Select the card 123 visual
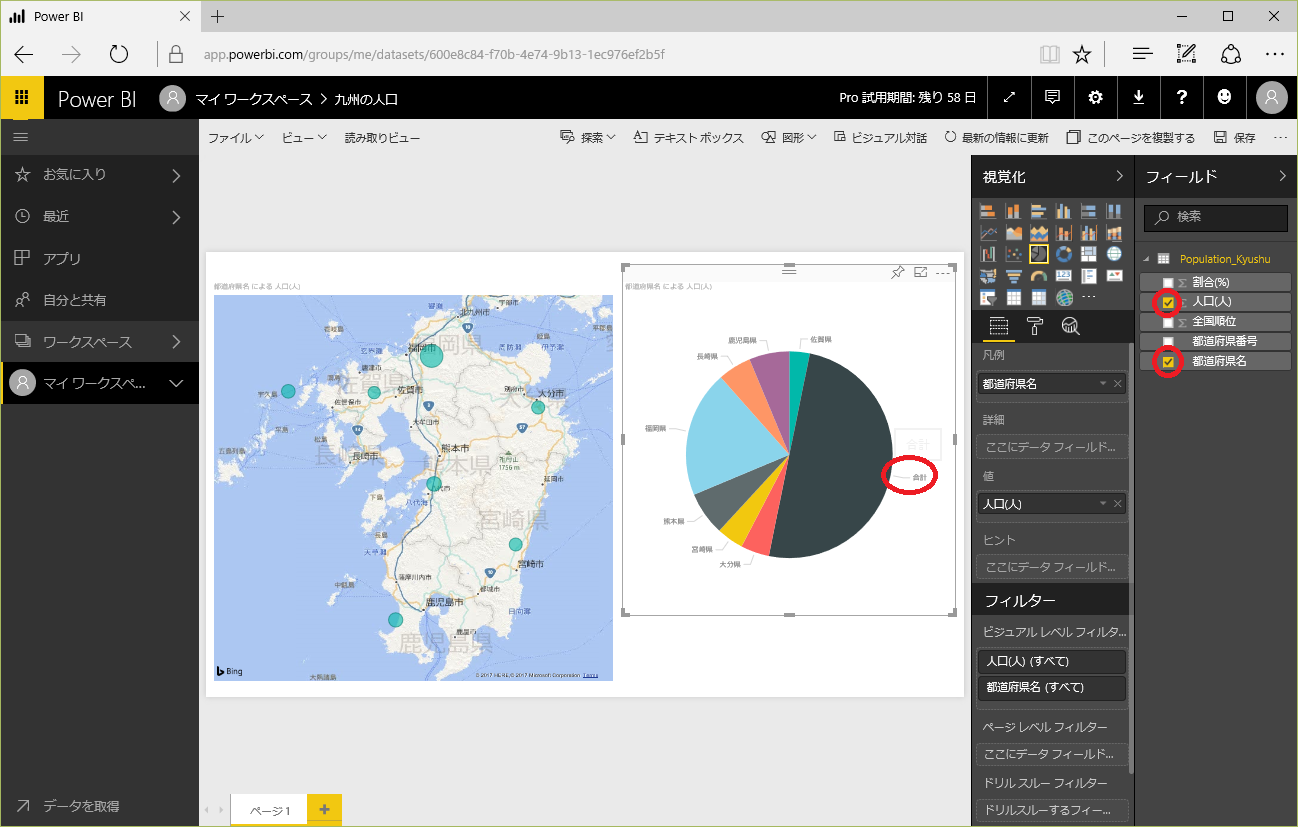Image resolution: width=1298 pixels, height=827 pixels. (1064, 275)
